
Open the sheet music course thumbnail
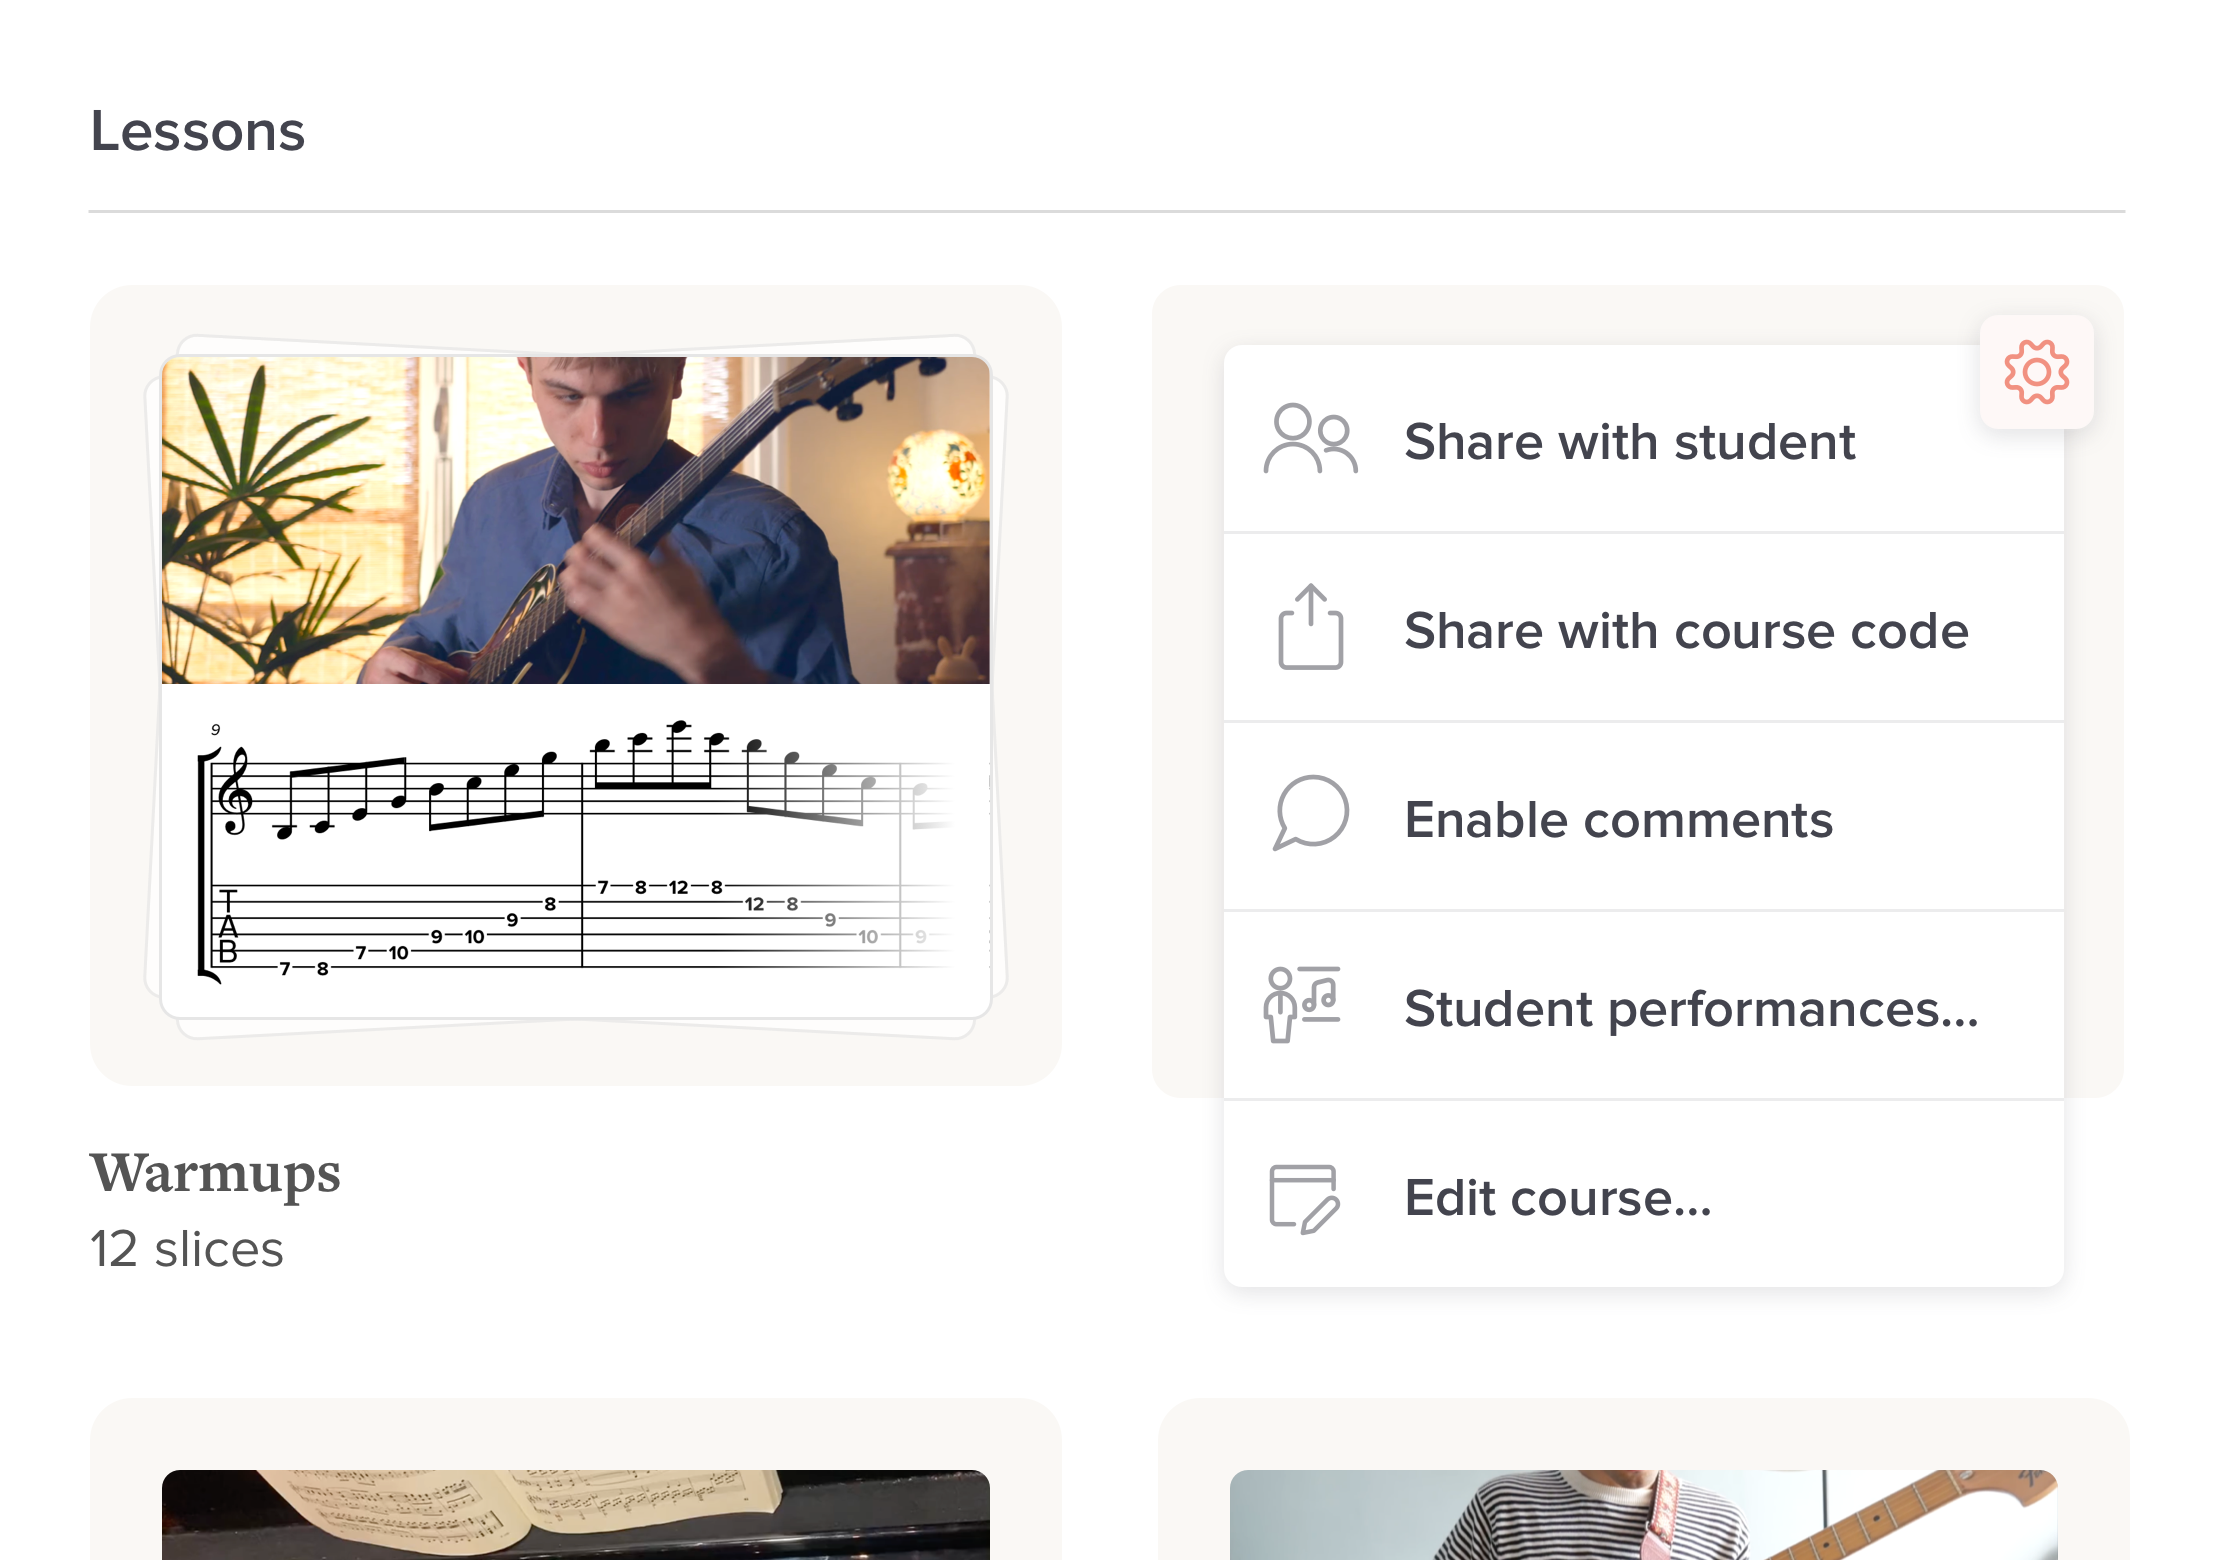tap(575, 1514)
